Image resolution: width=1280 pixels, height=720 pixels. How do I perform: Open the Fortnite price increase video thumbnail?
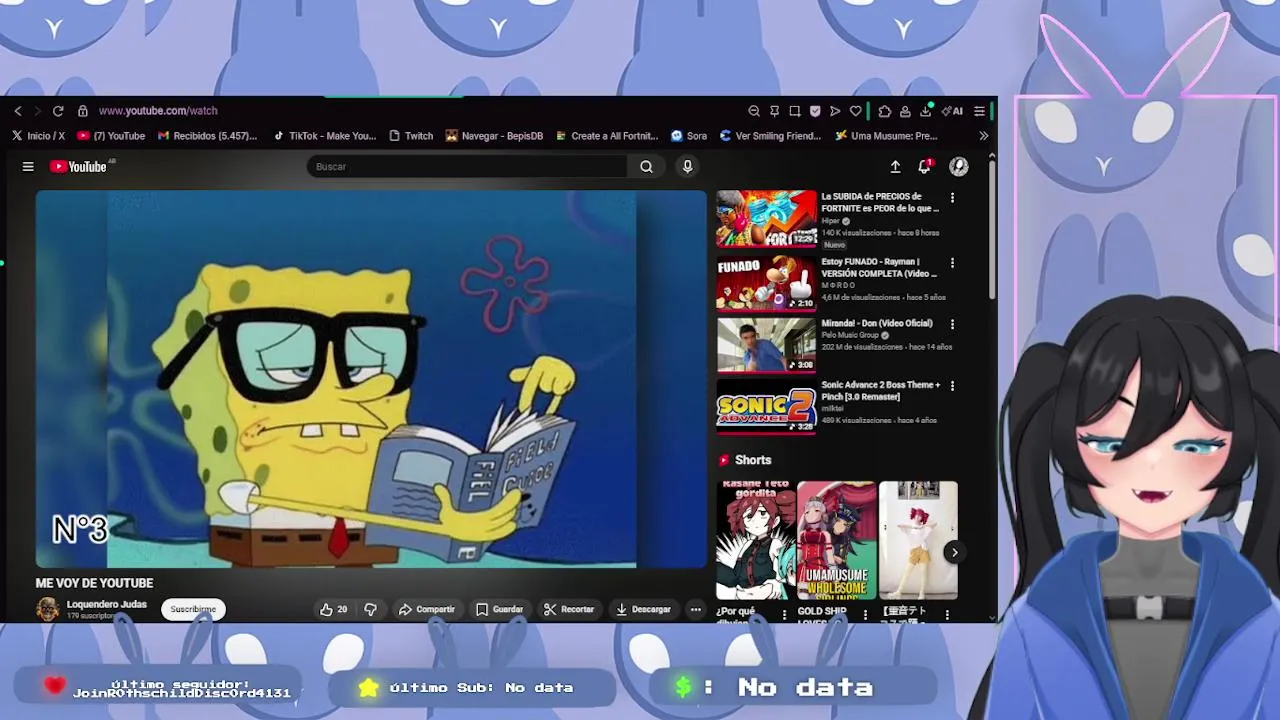click(766, 219)
